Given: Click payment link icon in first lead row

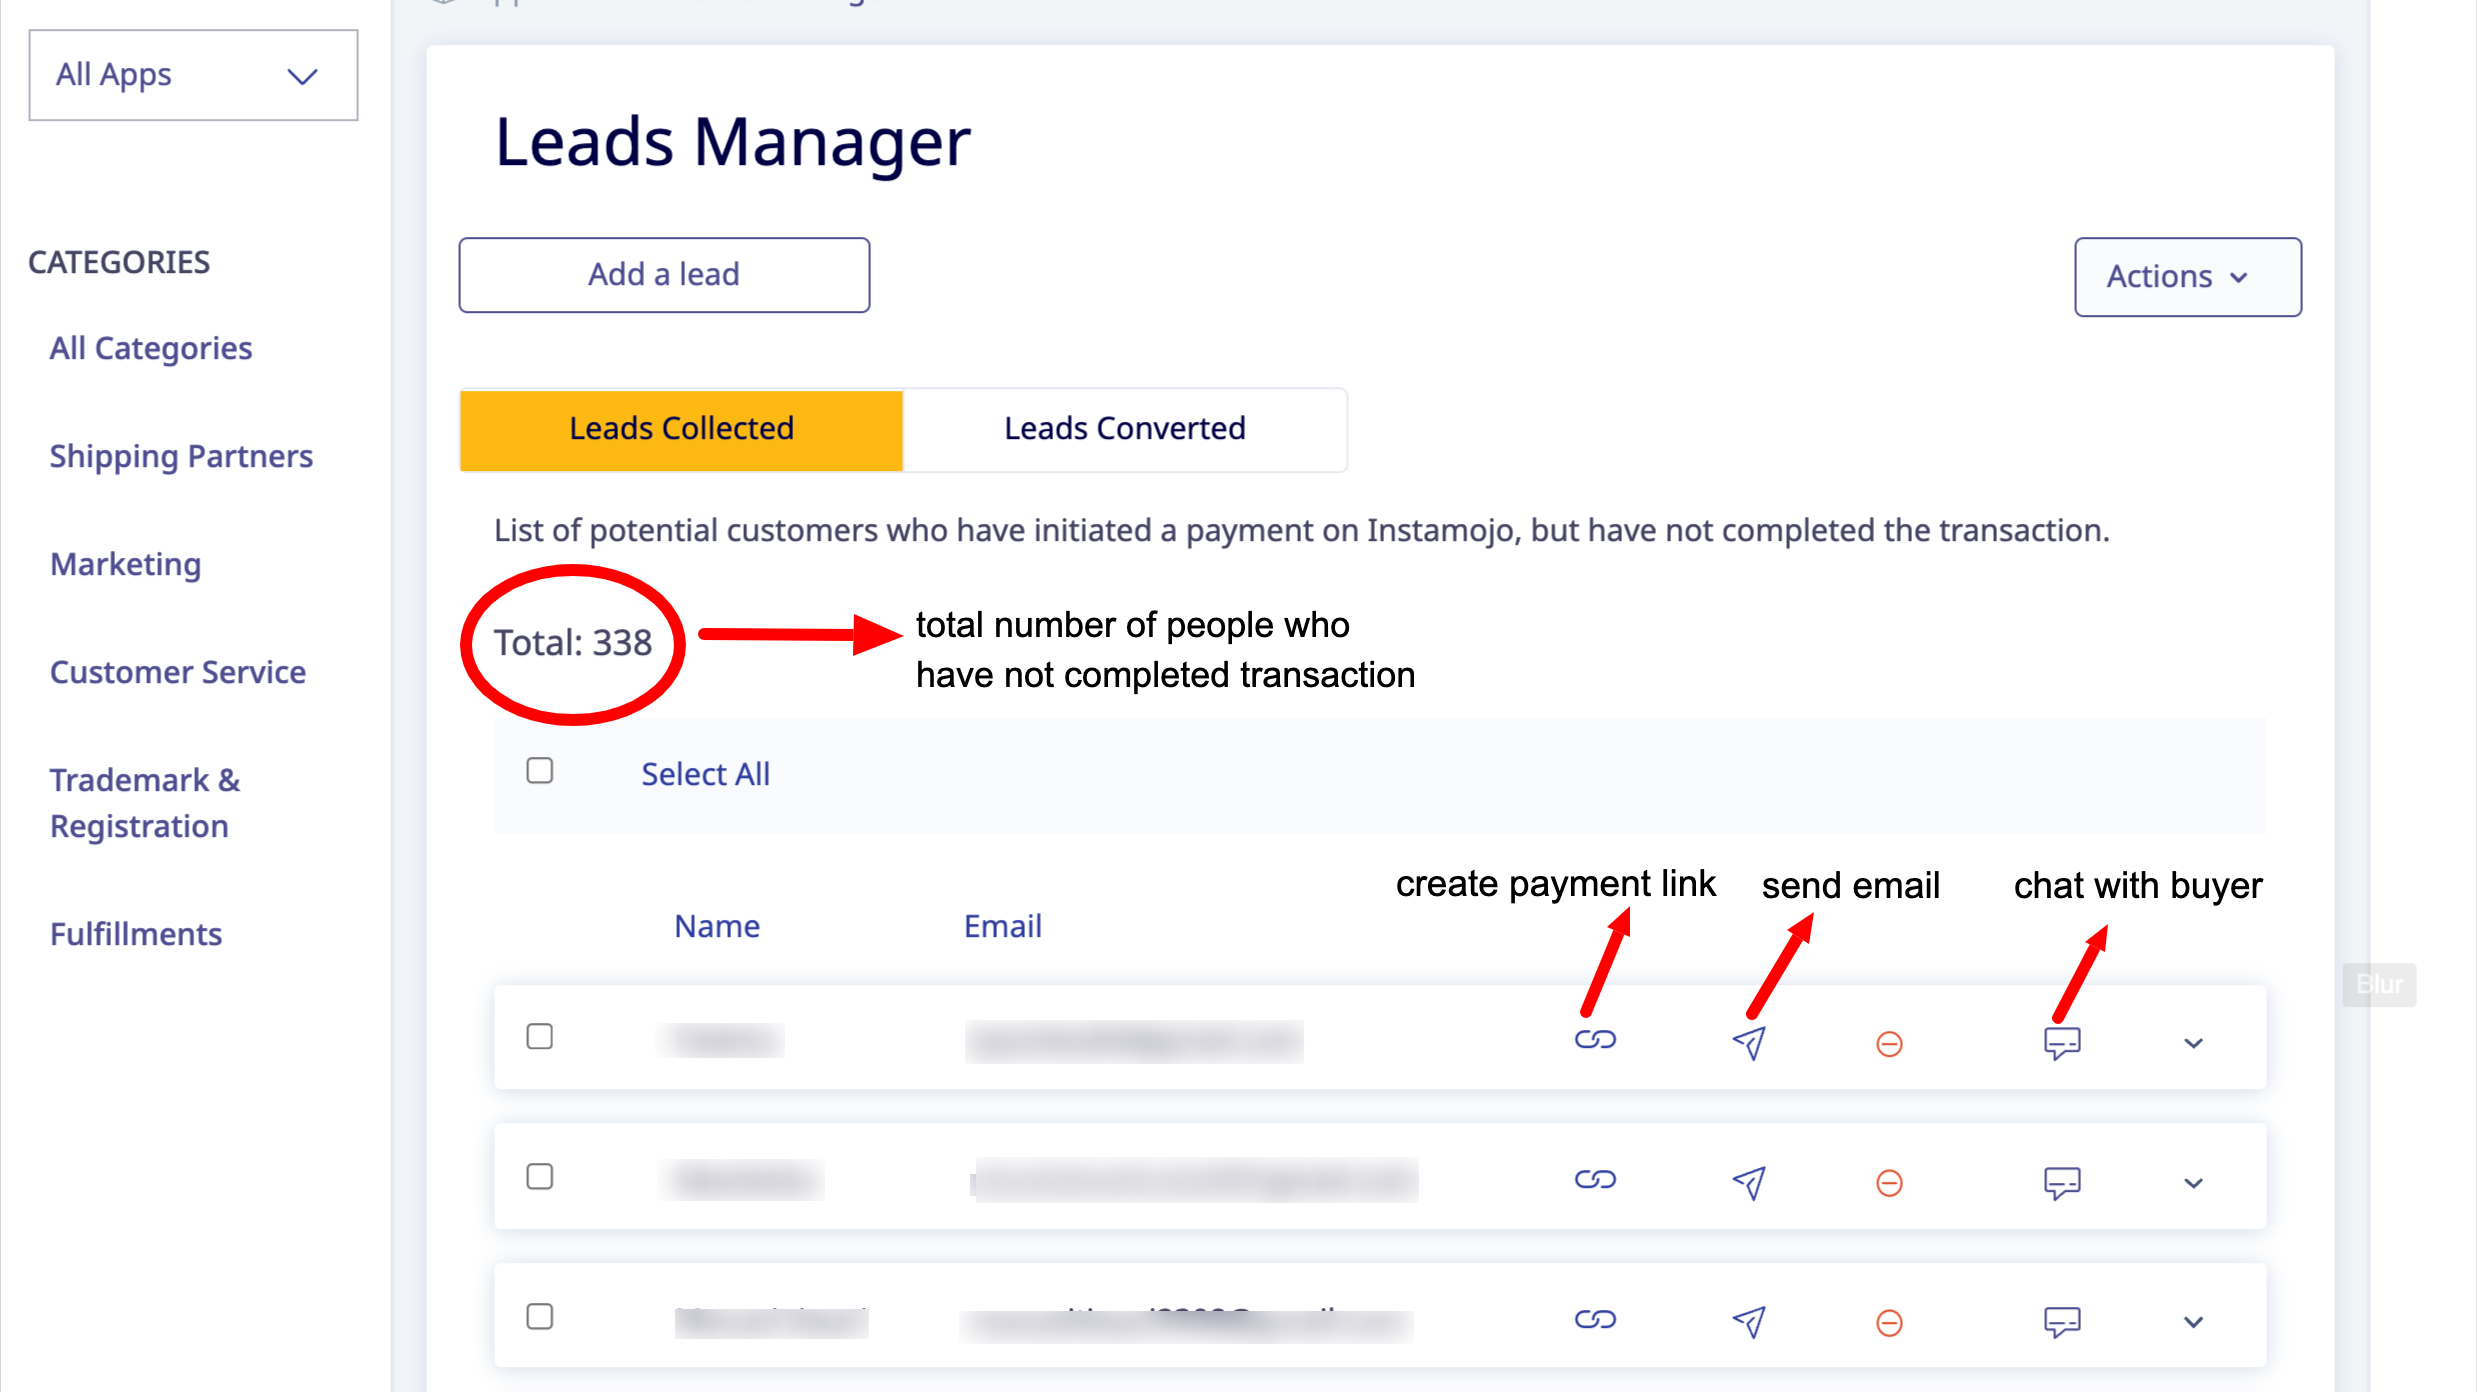Looking at the screenshot, I should [1595, 1040].
